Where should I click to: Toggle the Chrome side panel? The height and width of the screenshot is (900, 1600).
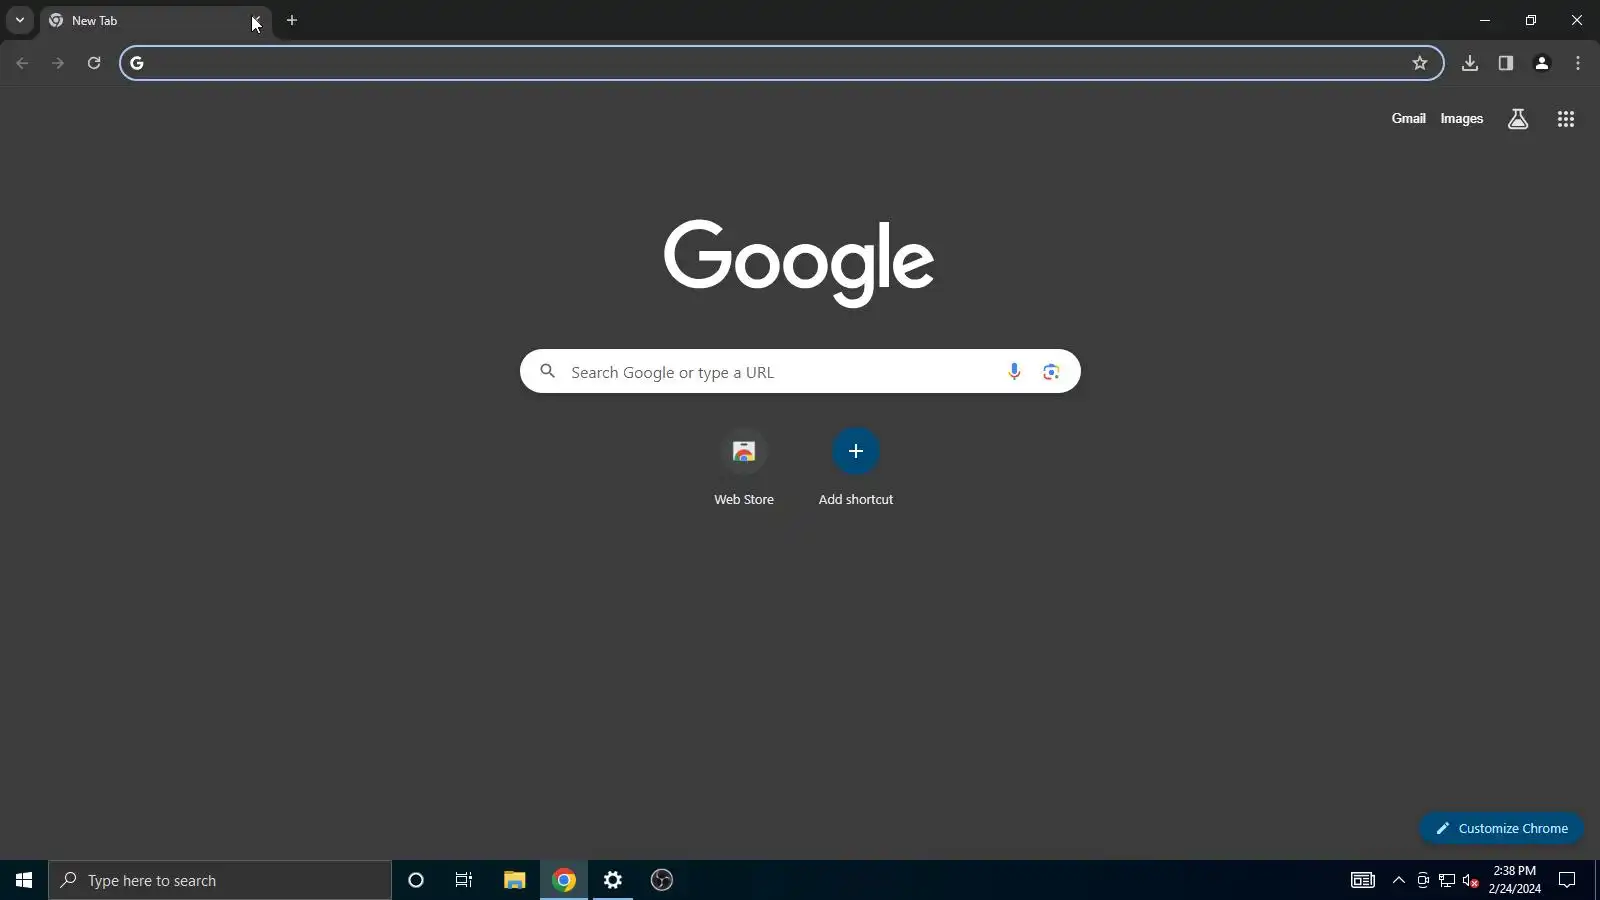pyautogui.click(x=1505, y=63)
